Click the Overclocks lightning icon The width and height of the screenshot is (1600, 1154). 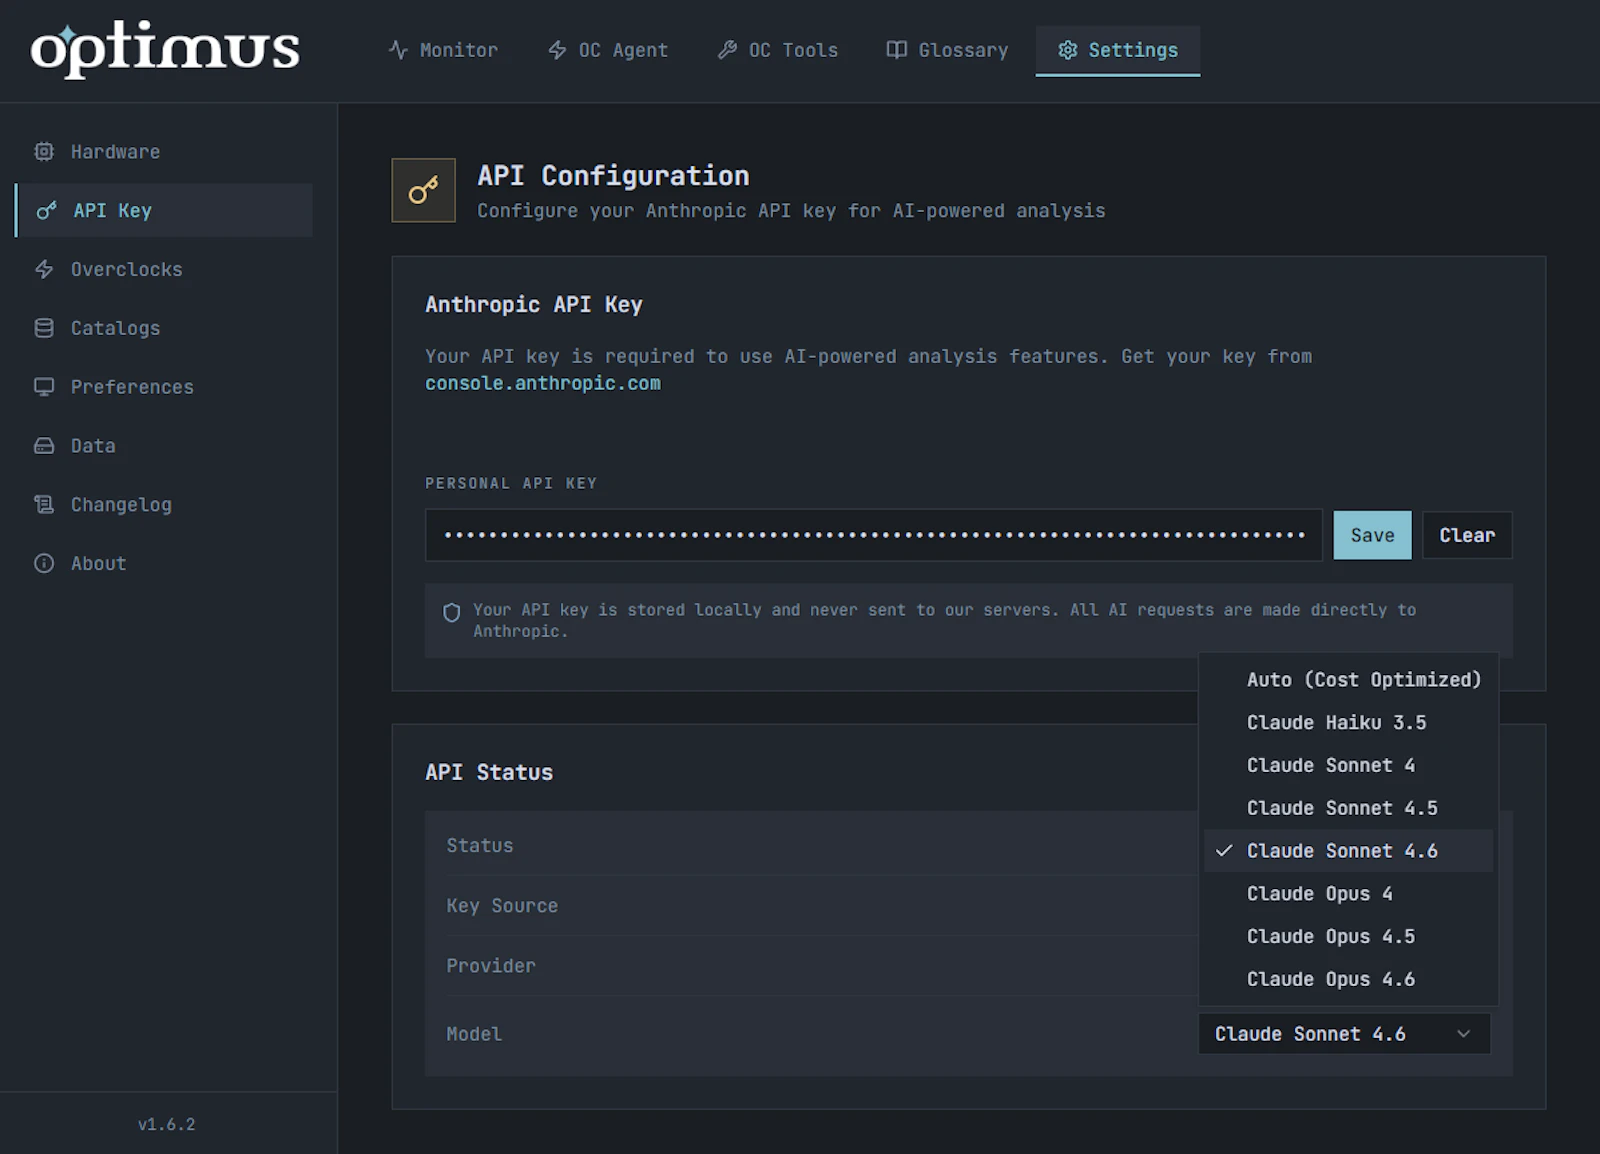(x=44, y=269)
